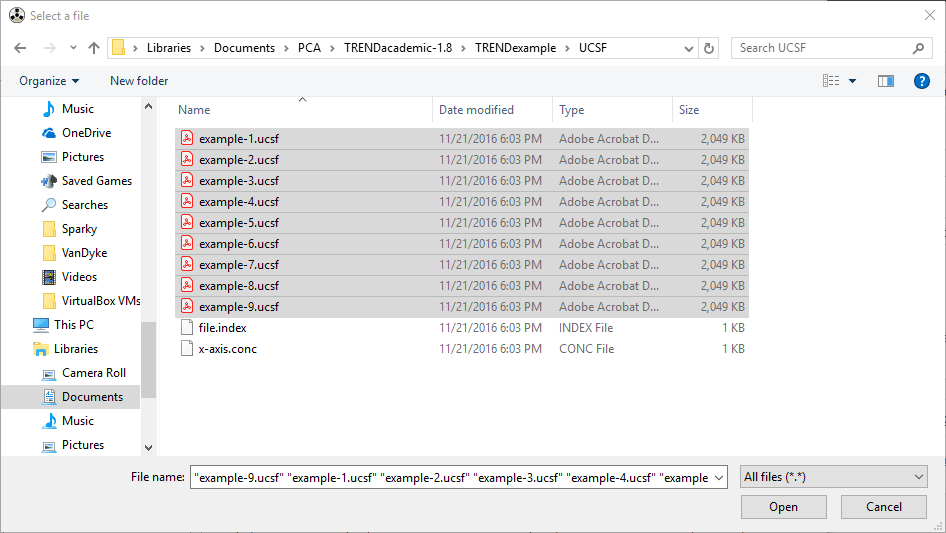Click TRENDexample in the breadcrumb path
946x533 pixels.
coord(515,48)
